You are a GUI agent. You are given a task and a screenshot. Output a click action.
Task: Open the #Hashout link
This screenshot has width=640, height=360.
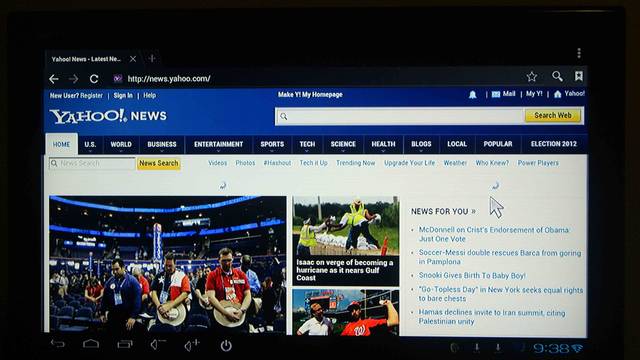pyautogui.click(x=277, y=163)
